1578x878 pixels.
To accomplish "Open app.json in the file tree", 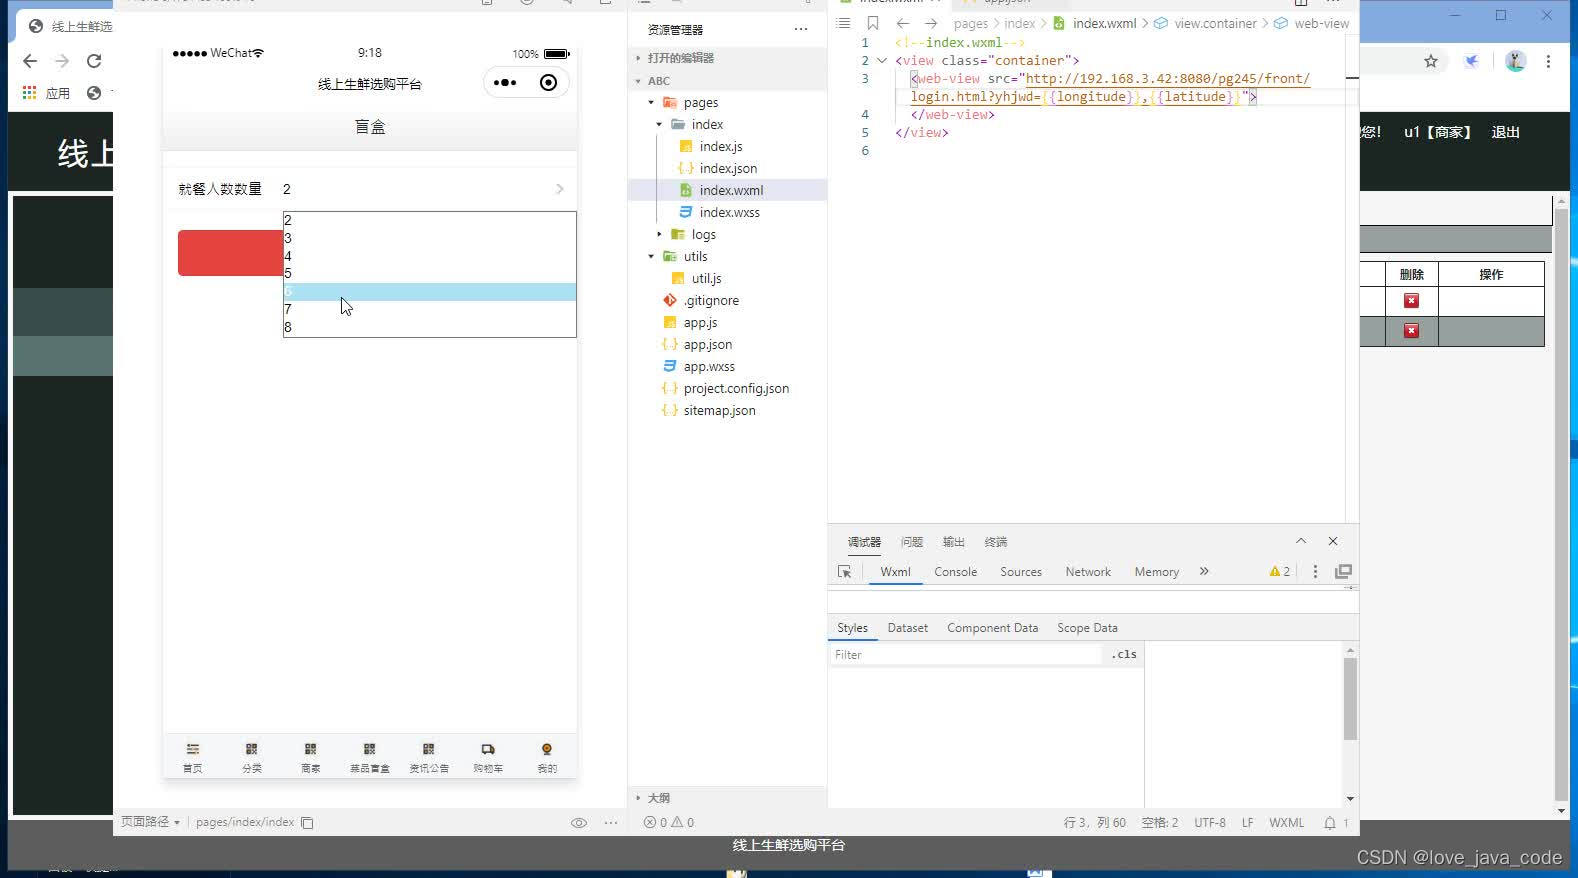I will [x=708, y=344].
